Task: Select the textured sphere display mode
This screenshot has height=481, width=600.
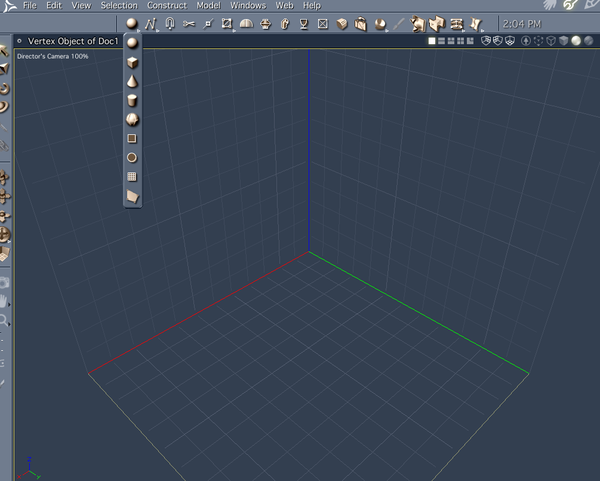Action: click(589, 41)
